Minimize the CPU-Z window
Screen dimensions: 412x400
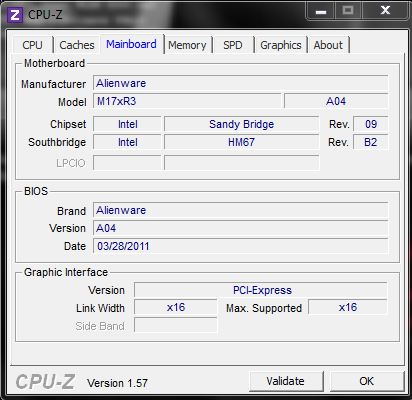click(321, 12)
